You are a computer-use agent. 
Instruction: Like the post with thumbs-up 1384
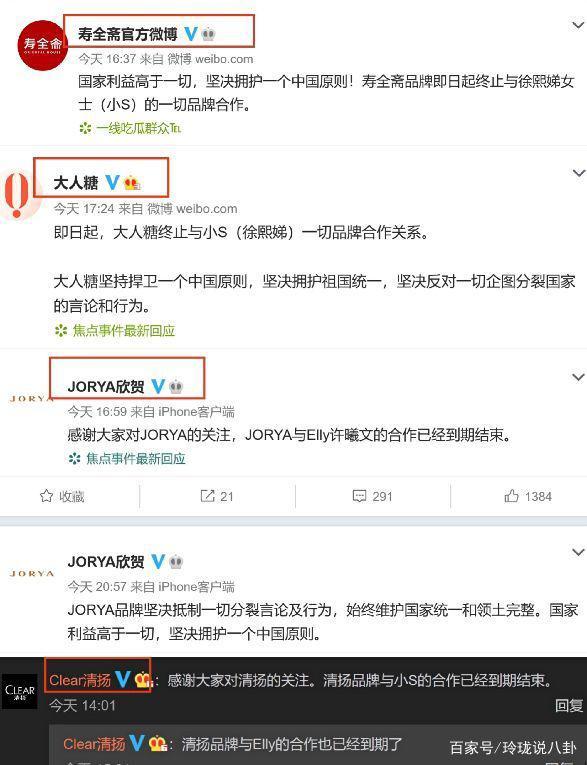[511, 496]
